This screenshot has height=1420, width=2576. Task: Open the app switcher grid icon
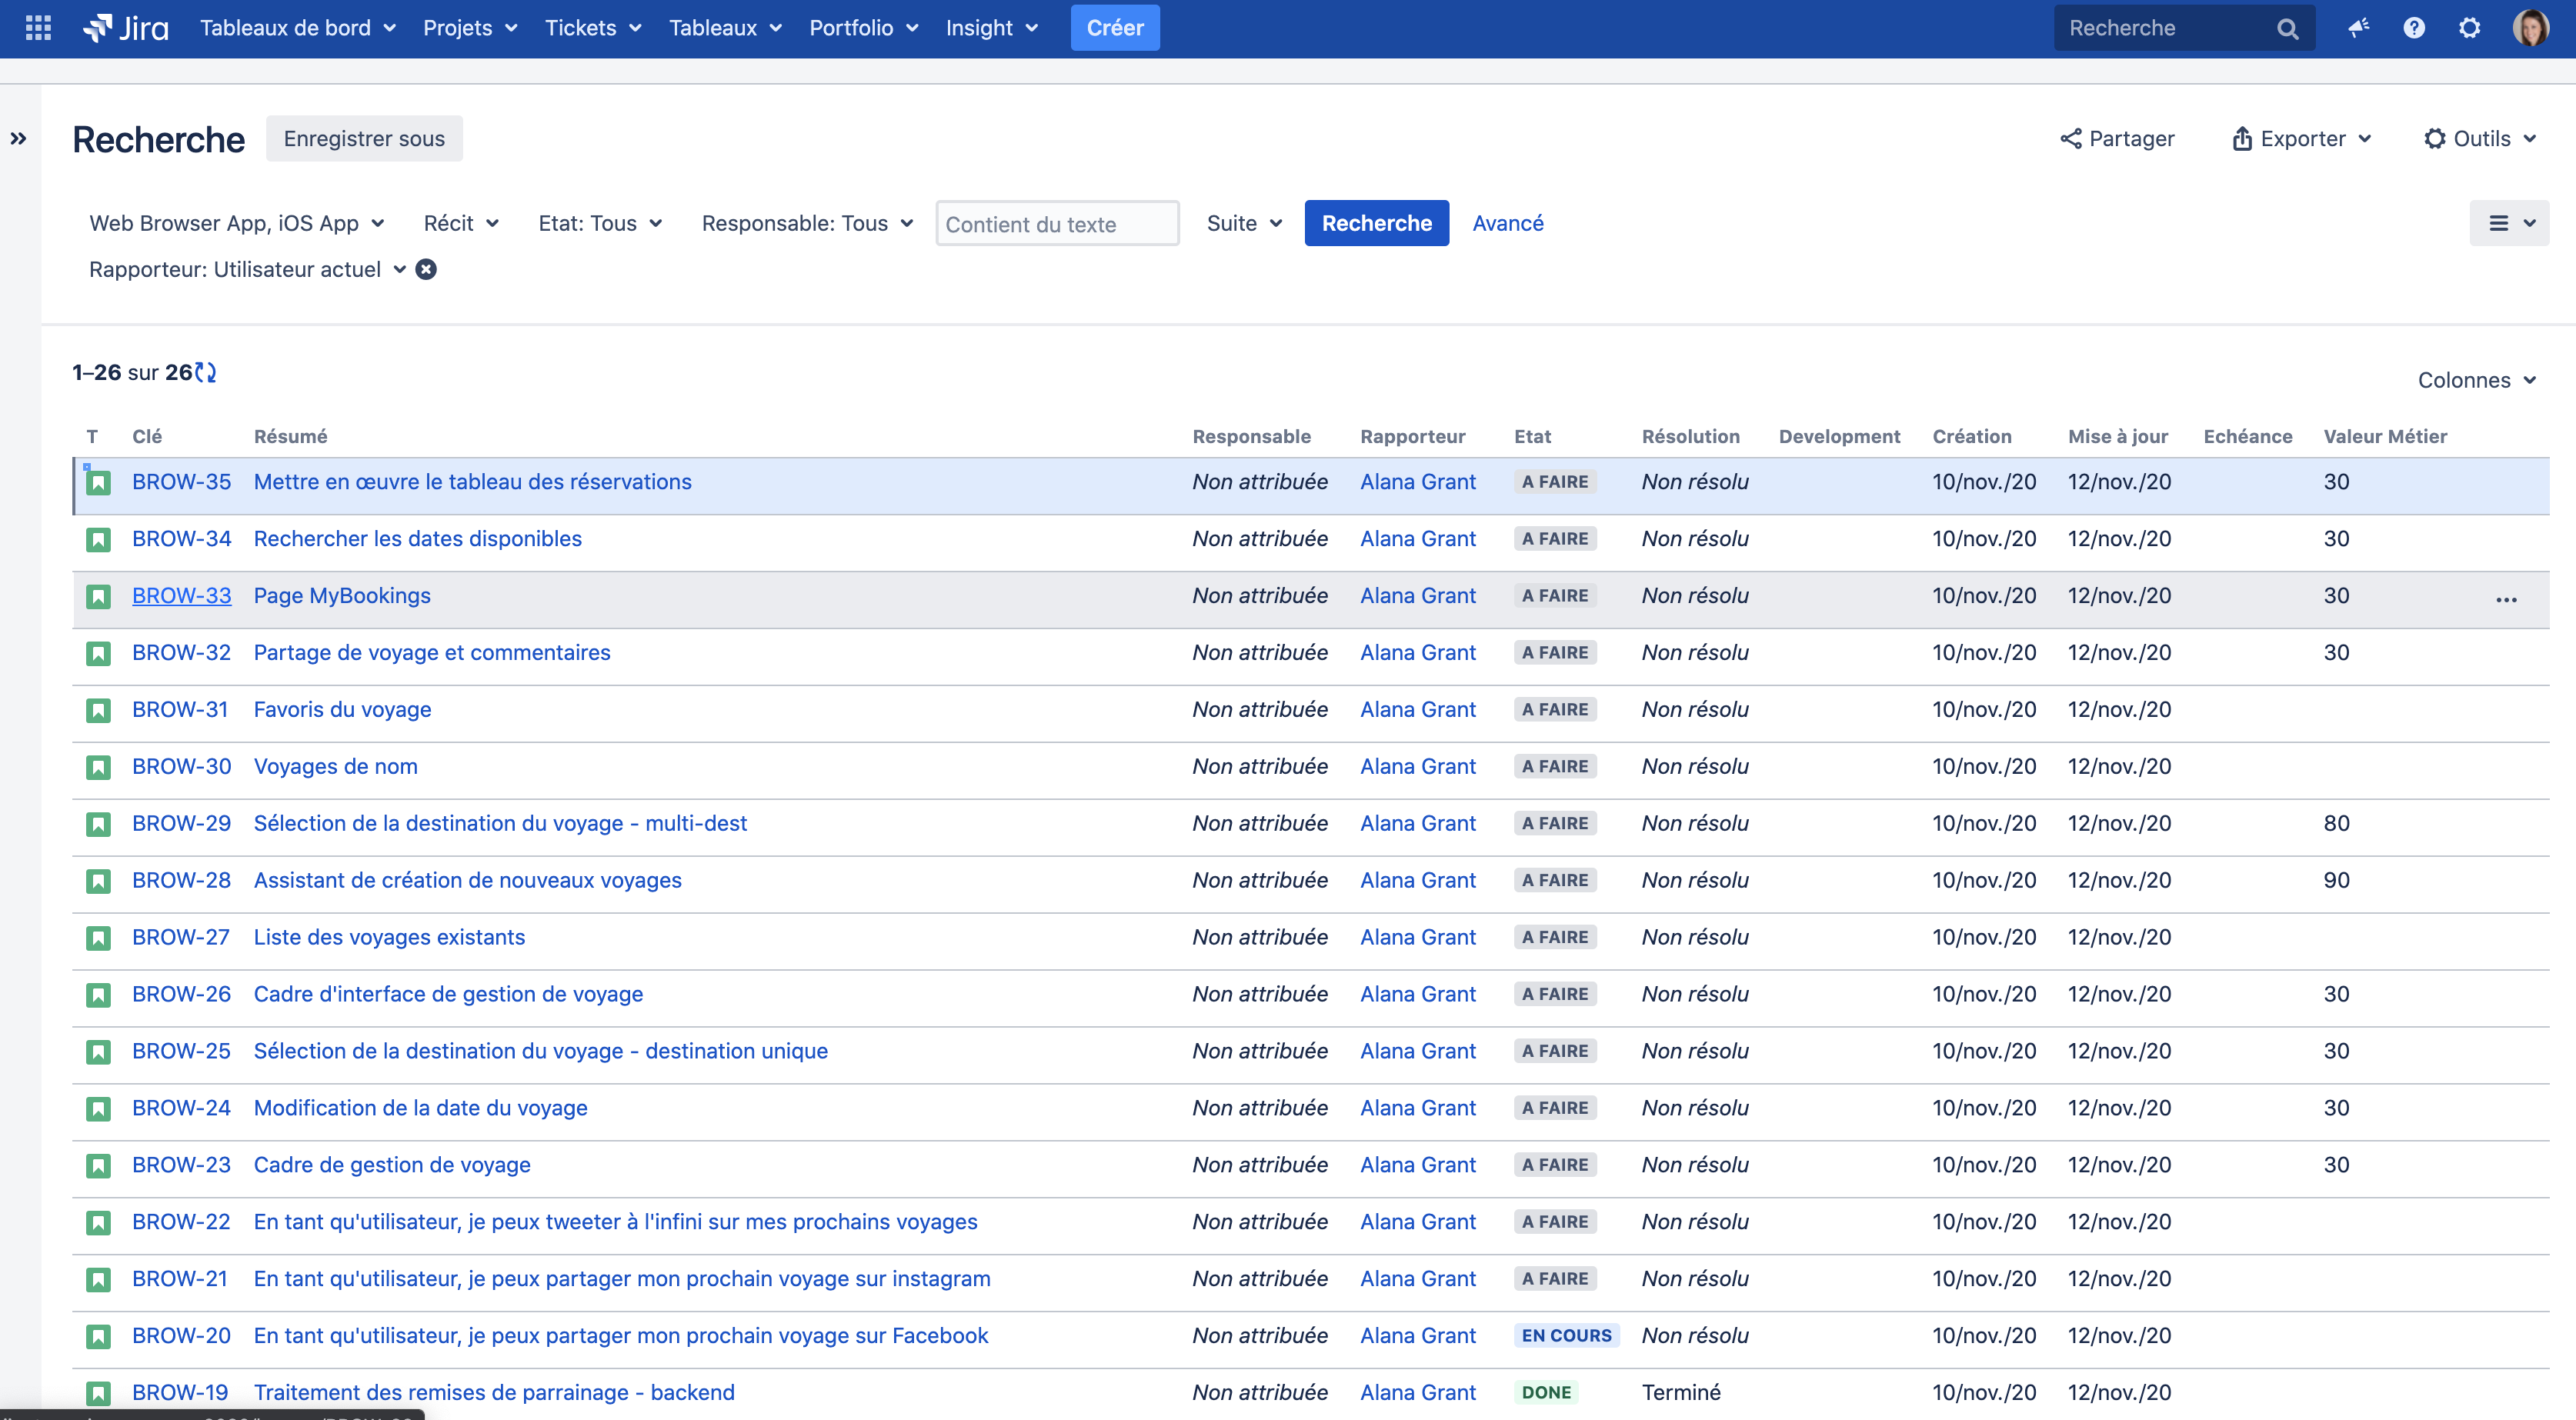tap(38, 28)
